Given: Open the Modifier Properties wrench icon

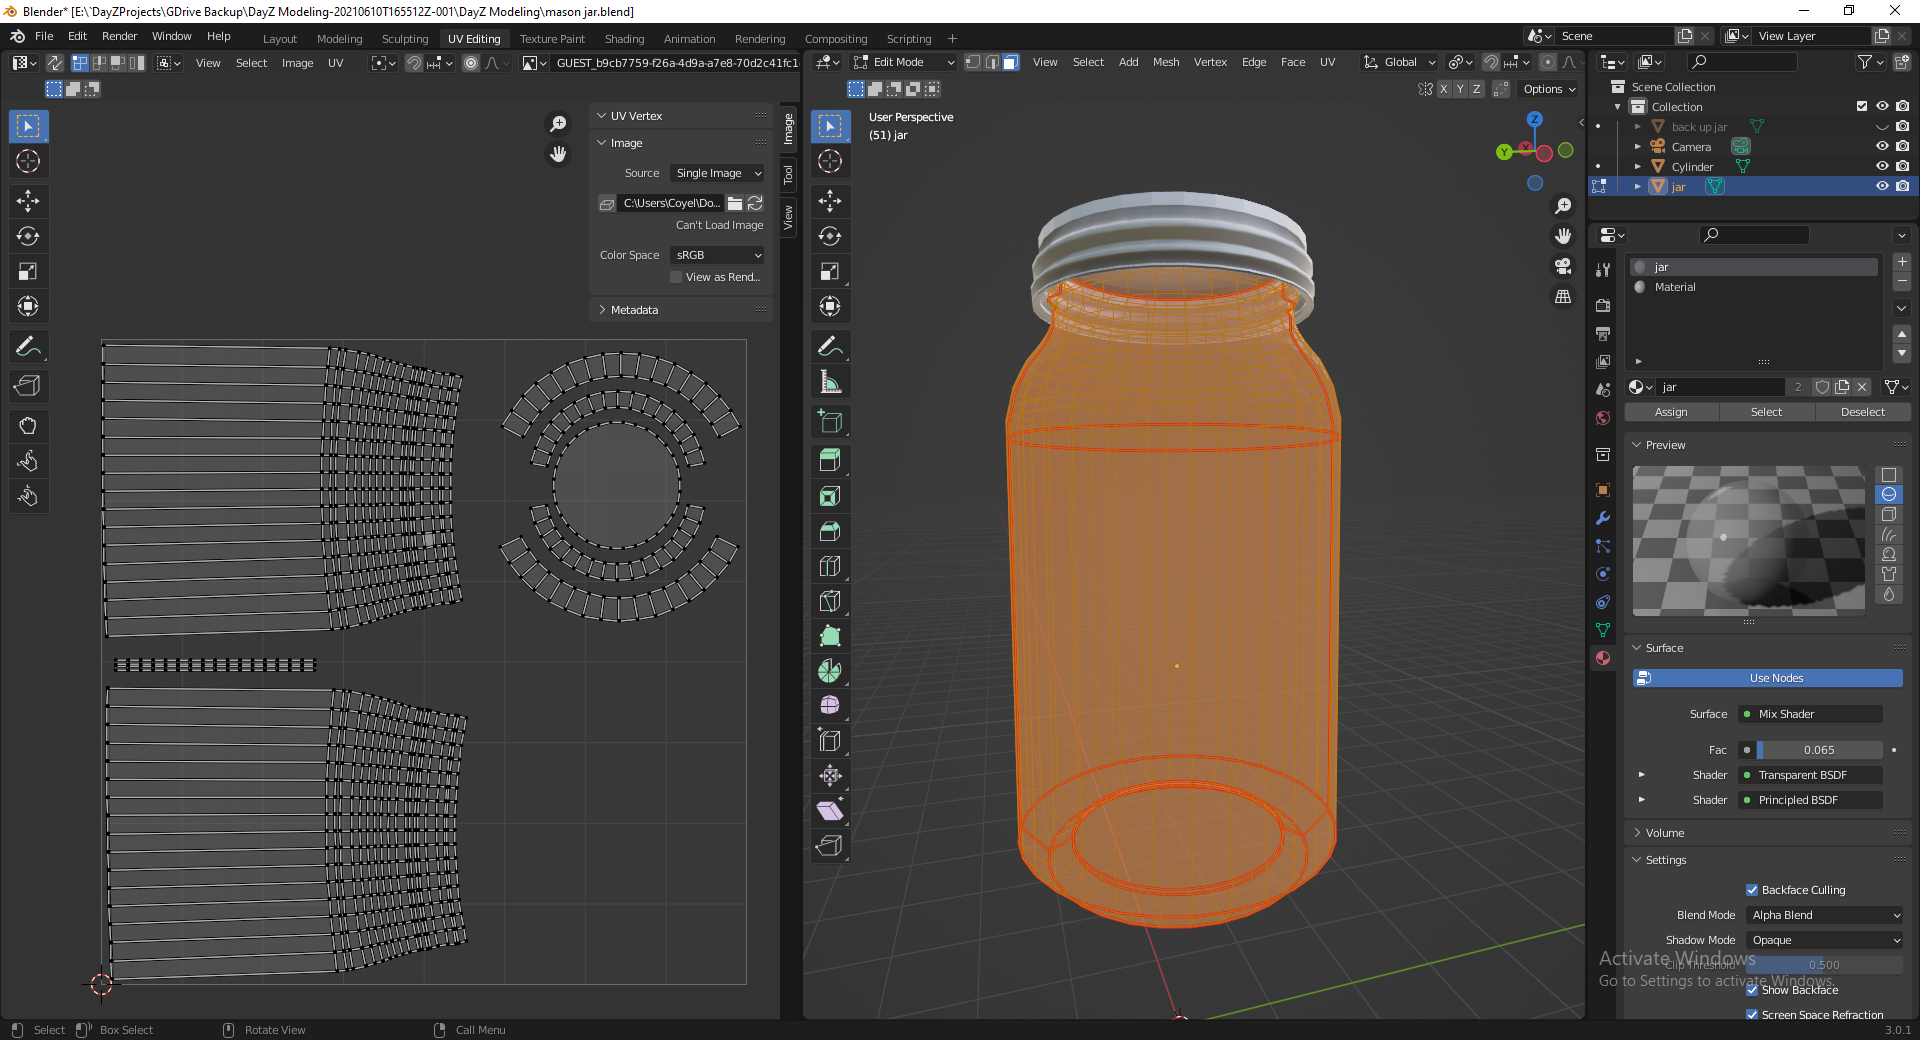Looking at the screenshot, I should [x=1602, y=518].
